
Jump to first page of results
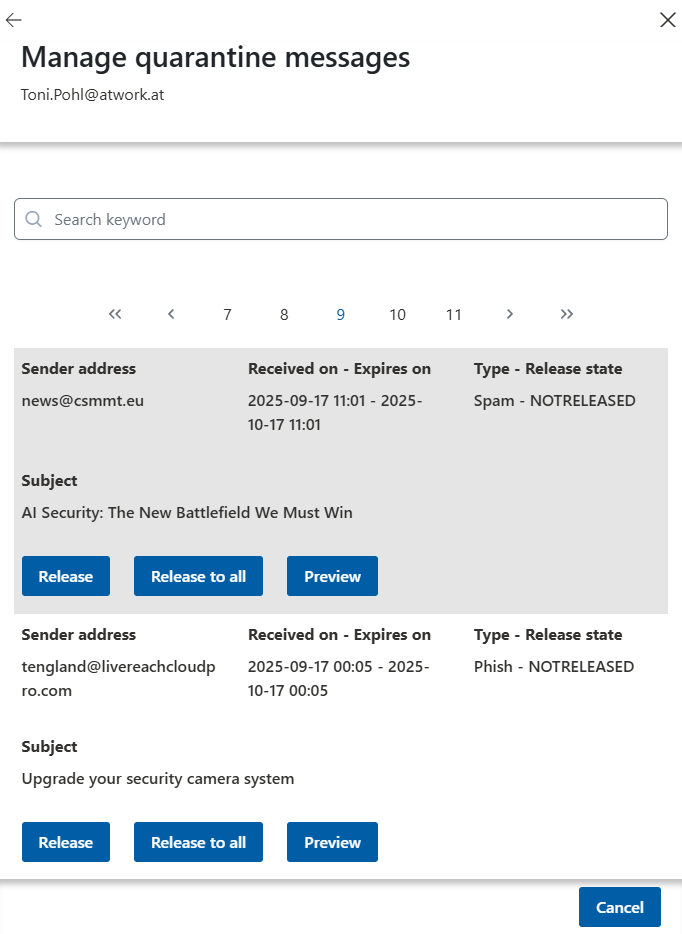pyautogui.click(x=115, y=314)
